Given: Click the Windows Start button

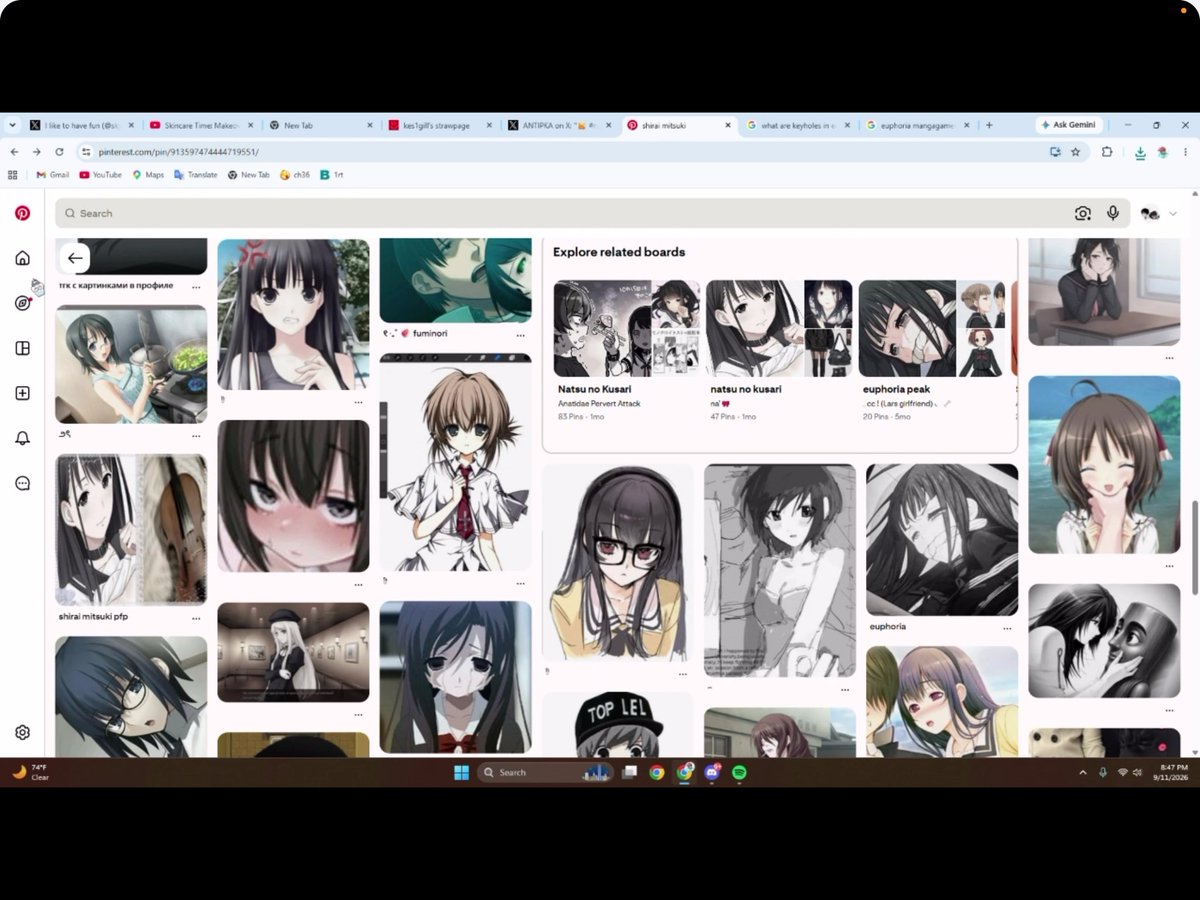Looking at the screenshot, I should (x=461, y=772).
